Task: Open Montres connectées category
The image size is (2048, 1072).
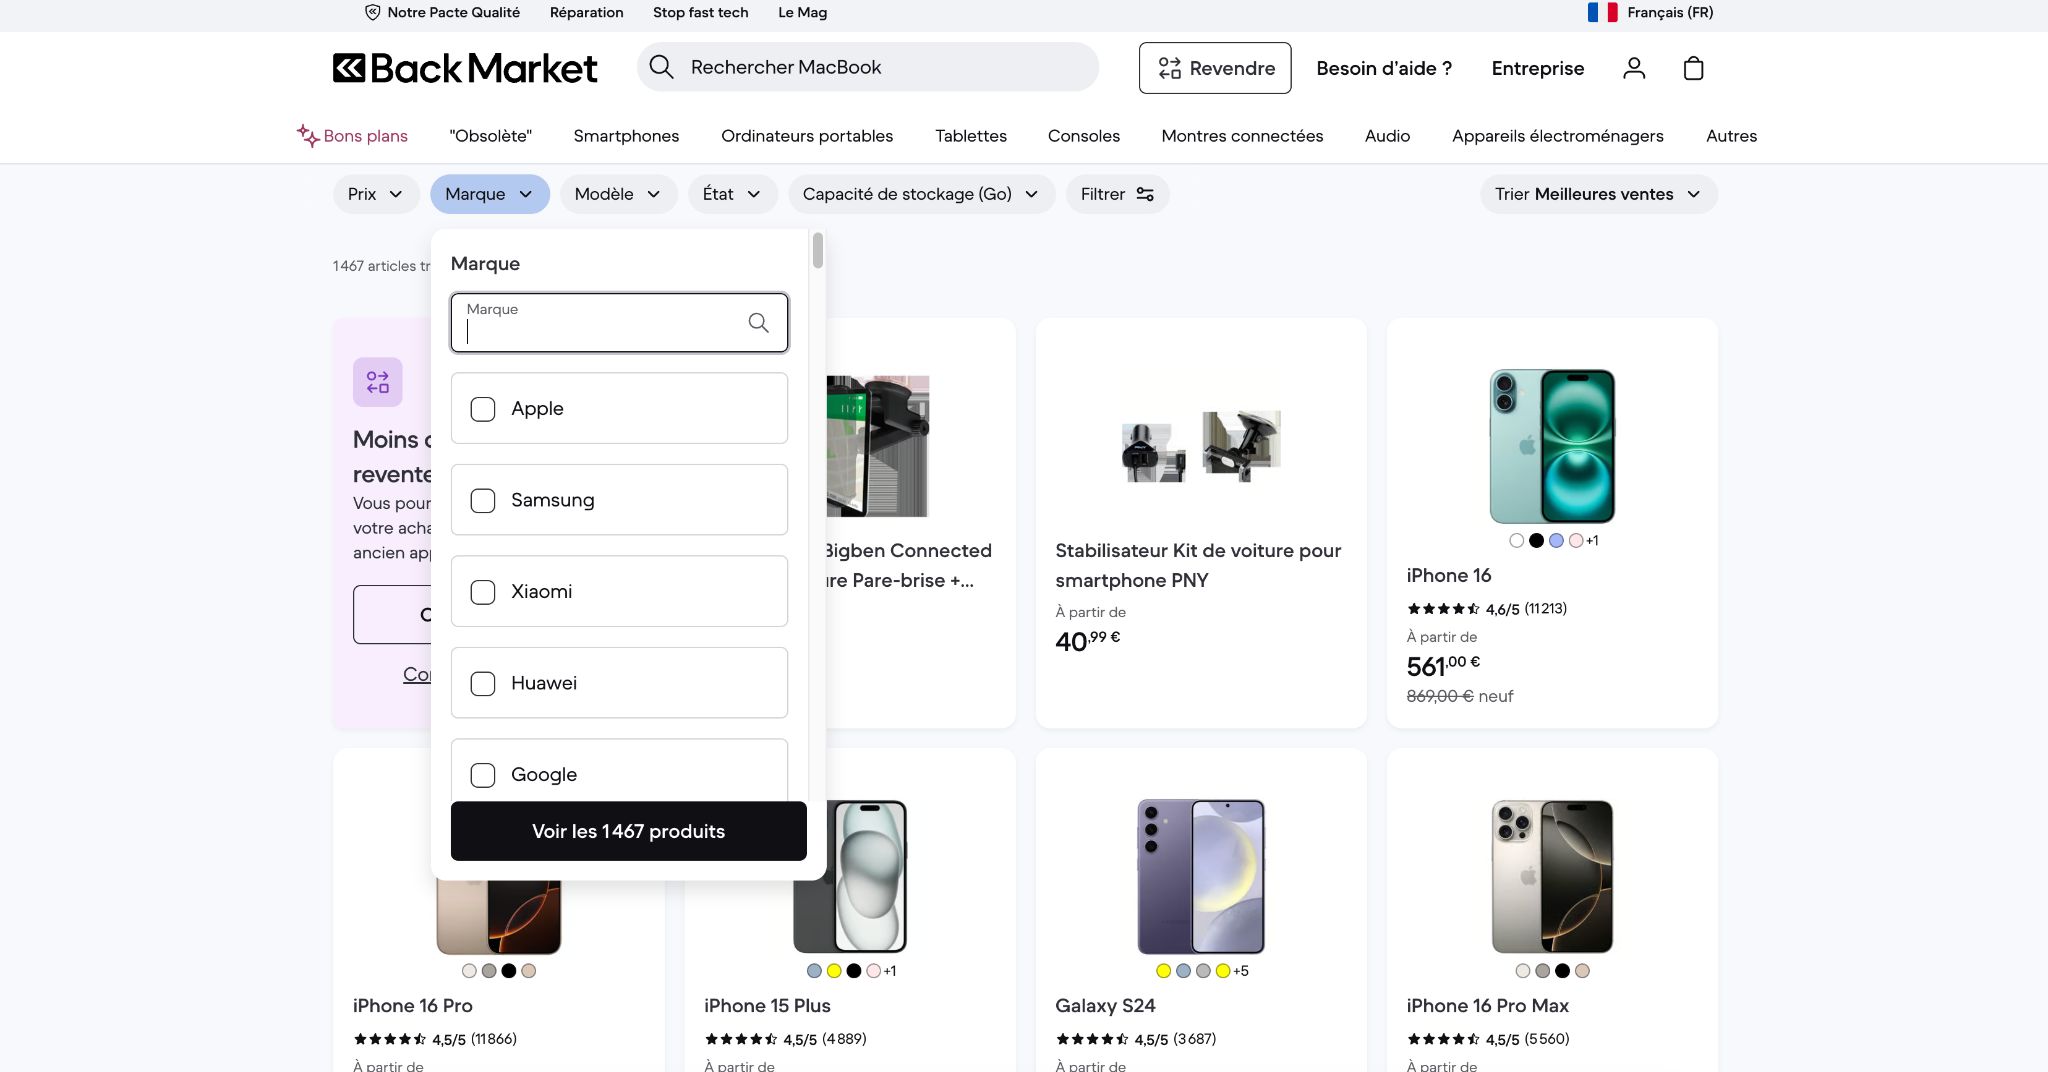Action: pyautogui.click(x=1242, y=136)
